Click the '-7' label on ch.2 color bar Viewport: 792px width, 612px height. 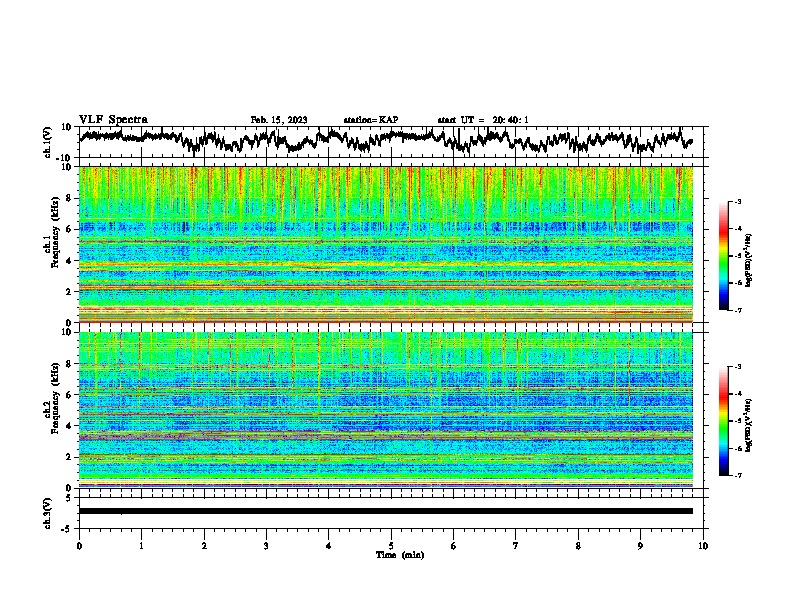tap(737, 475)
